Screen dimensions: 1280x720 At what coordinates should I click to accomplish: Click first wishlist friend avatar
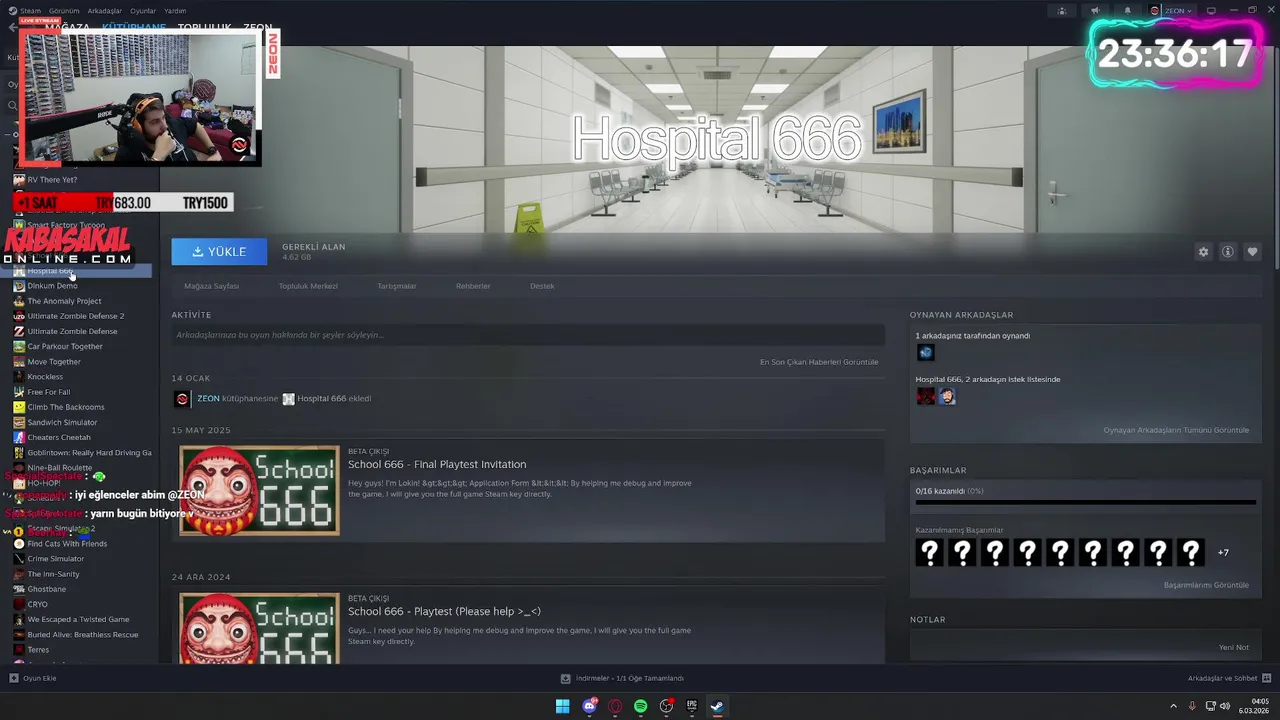coord(925,396)
